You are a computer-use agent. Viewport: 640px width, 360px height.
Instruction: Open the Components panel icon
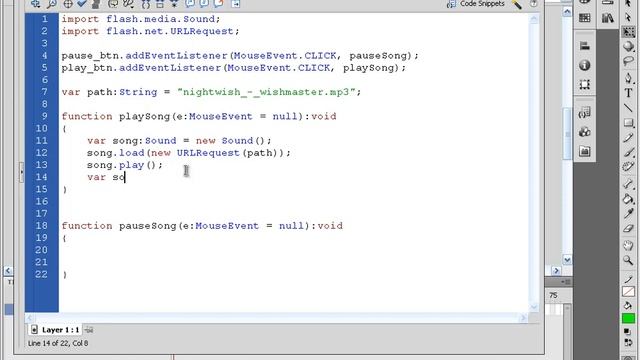[x=584, y=132]
